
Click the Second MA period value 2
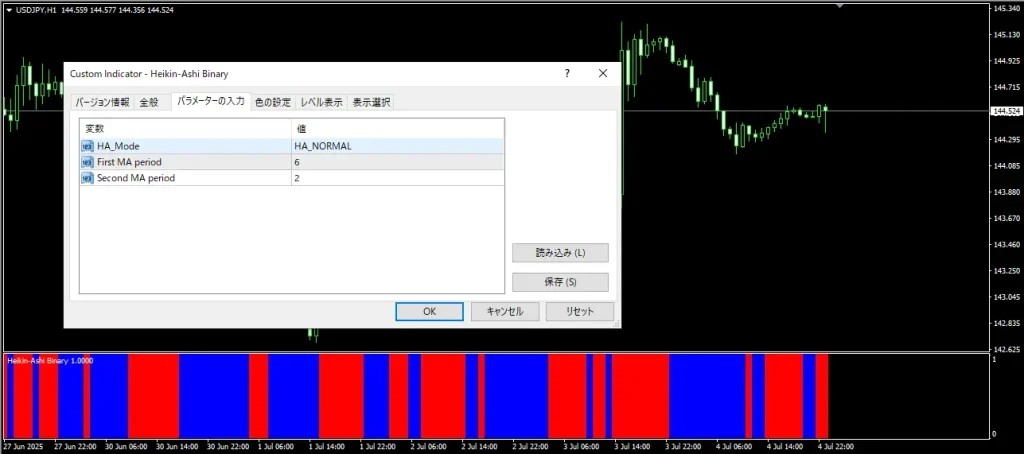click(x=398, y=178)
